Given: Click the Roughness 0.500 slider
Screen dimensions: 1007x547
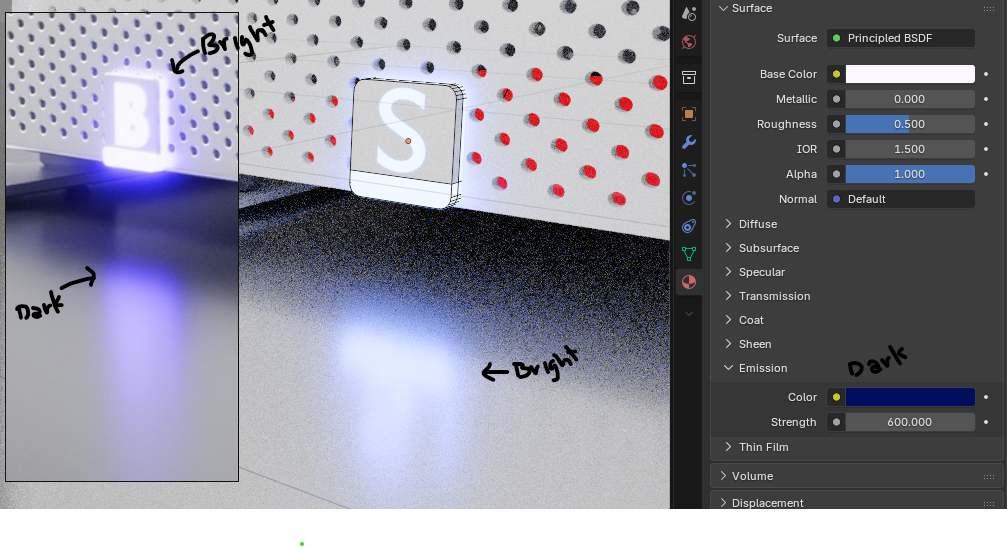Looking at the screenshot, I should pyautogui.click(x=910, y=124).
